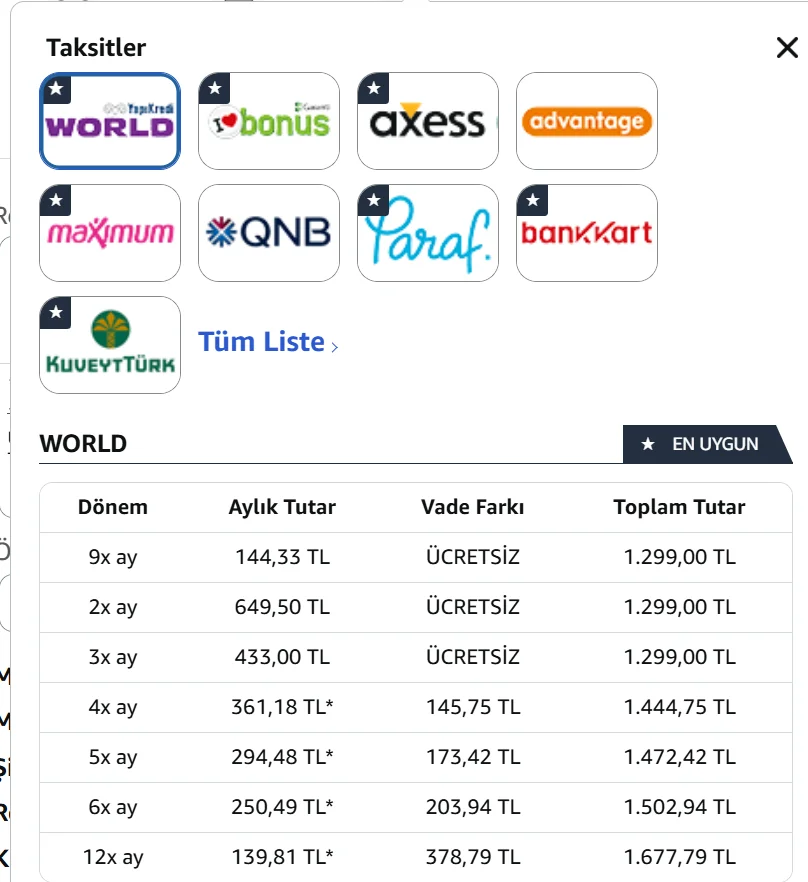Click the 9x ay installment row
This screenshot has height=882, width=808.
[112, 557]
